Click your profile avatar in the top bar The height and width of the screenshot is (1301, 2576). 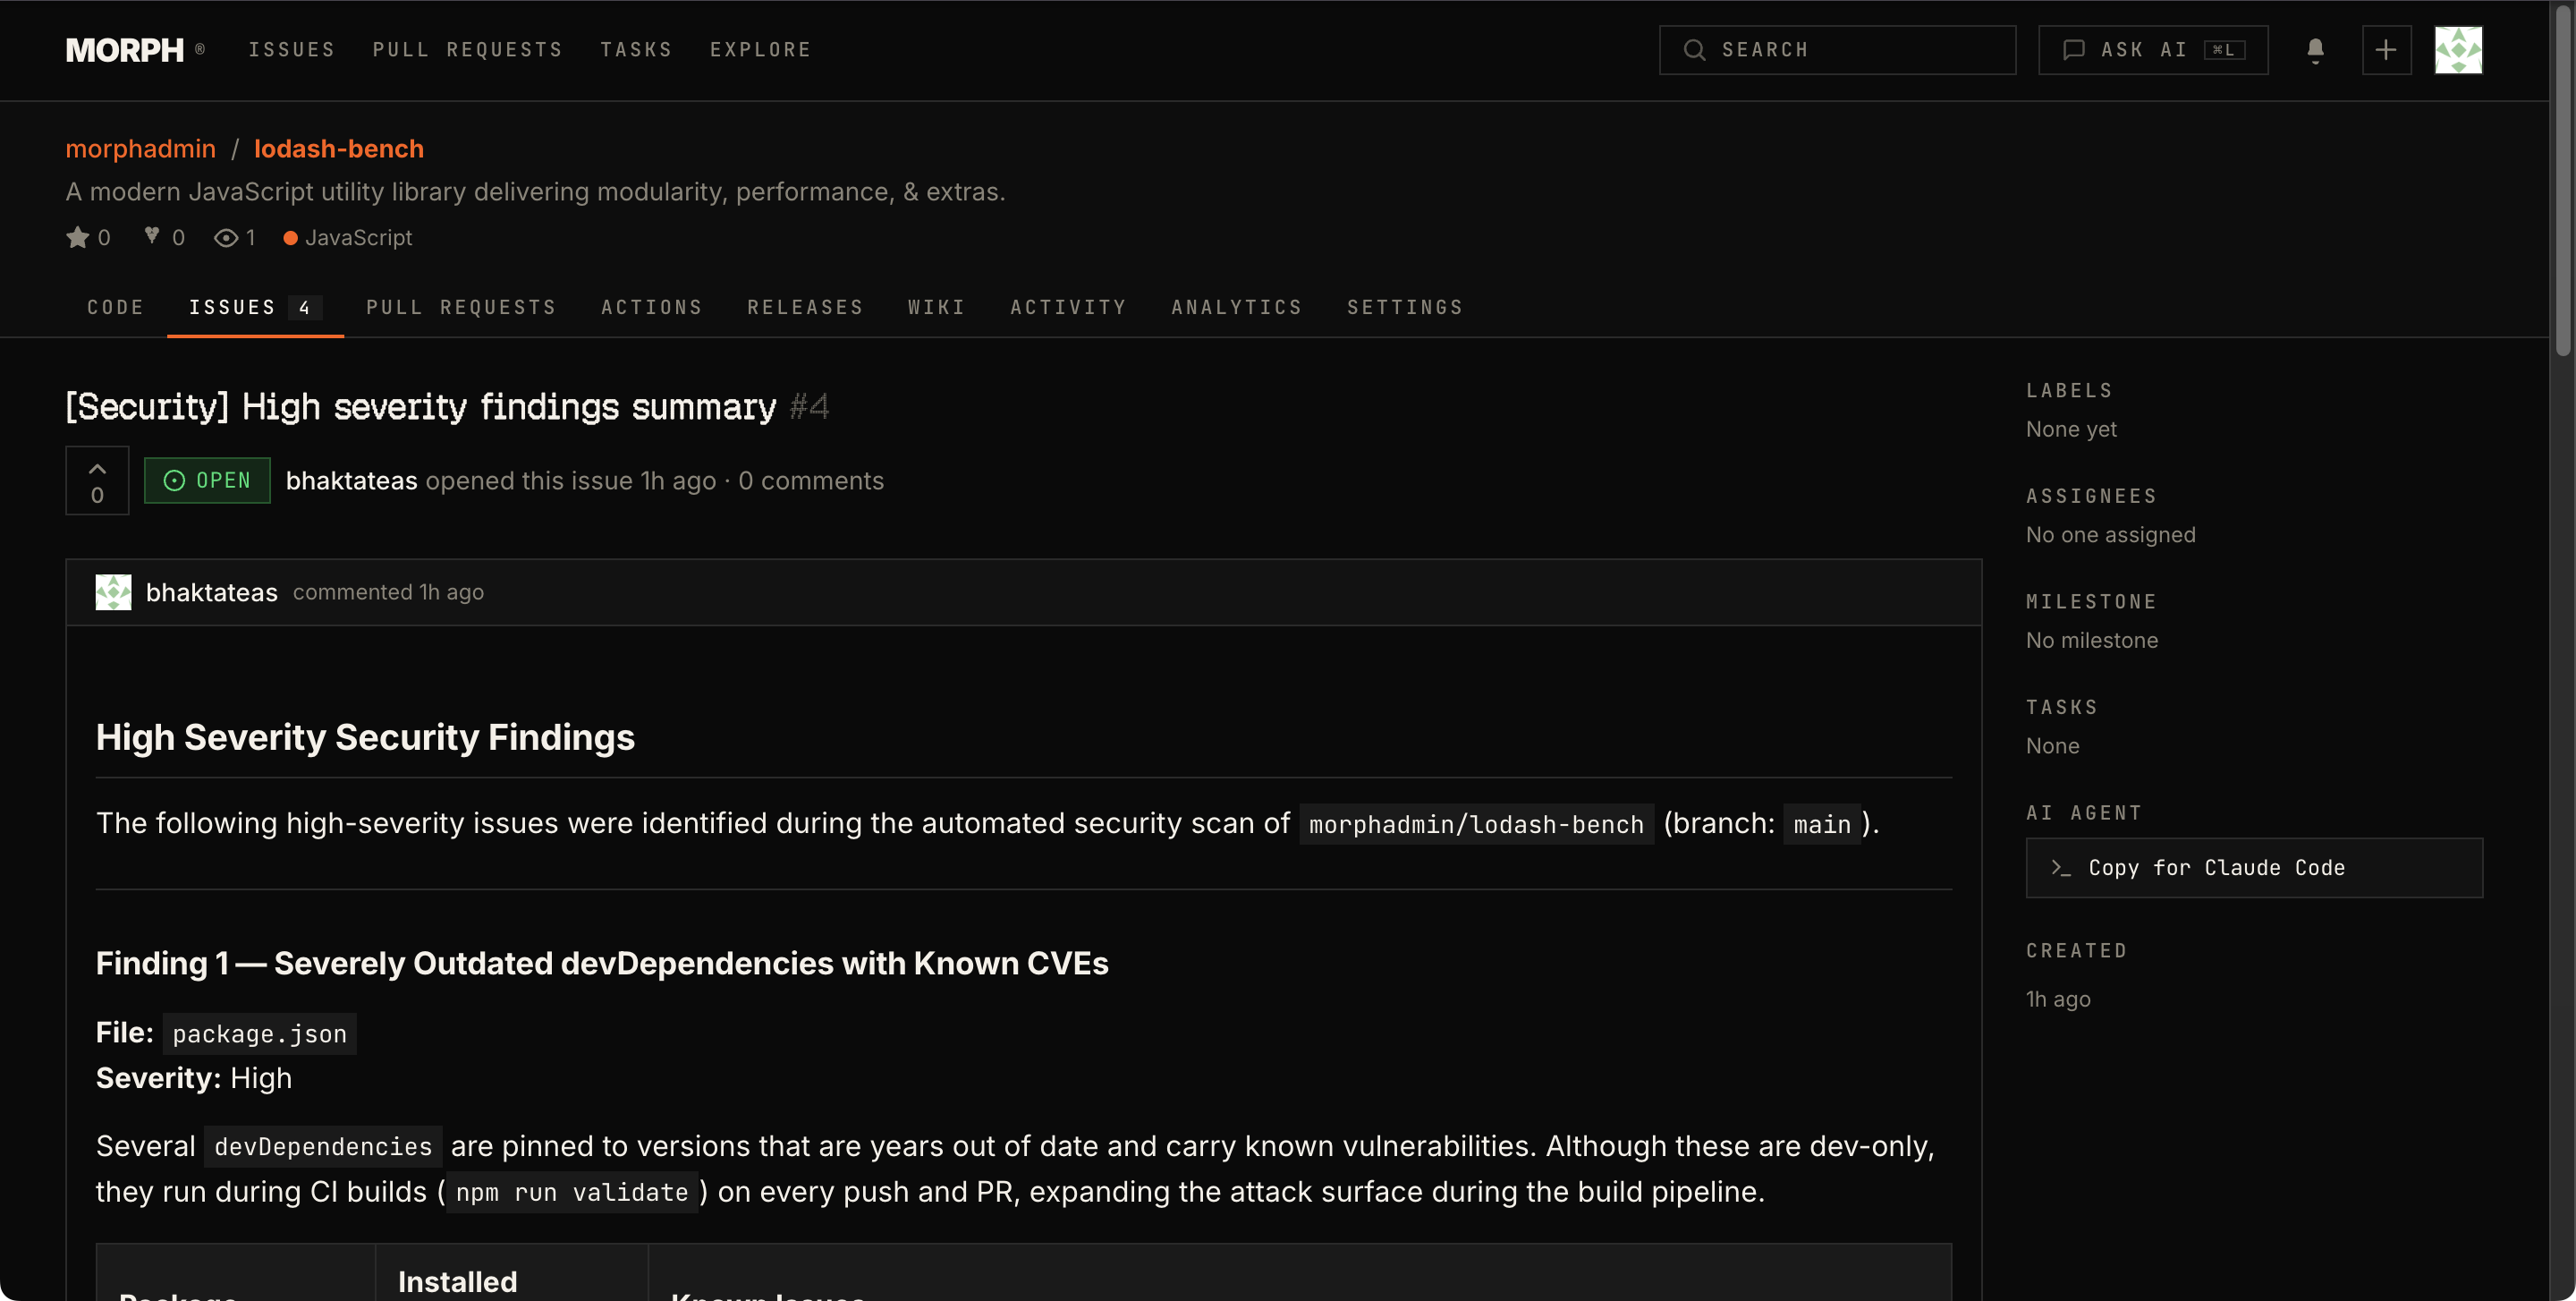click(2459, 50)
